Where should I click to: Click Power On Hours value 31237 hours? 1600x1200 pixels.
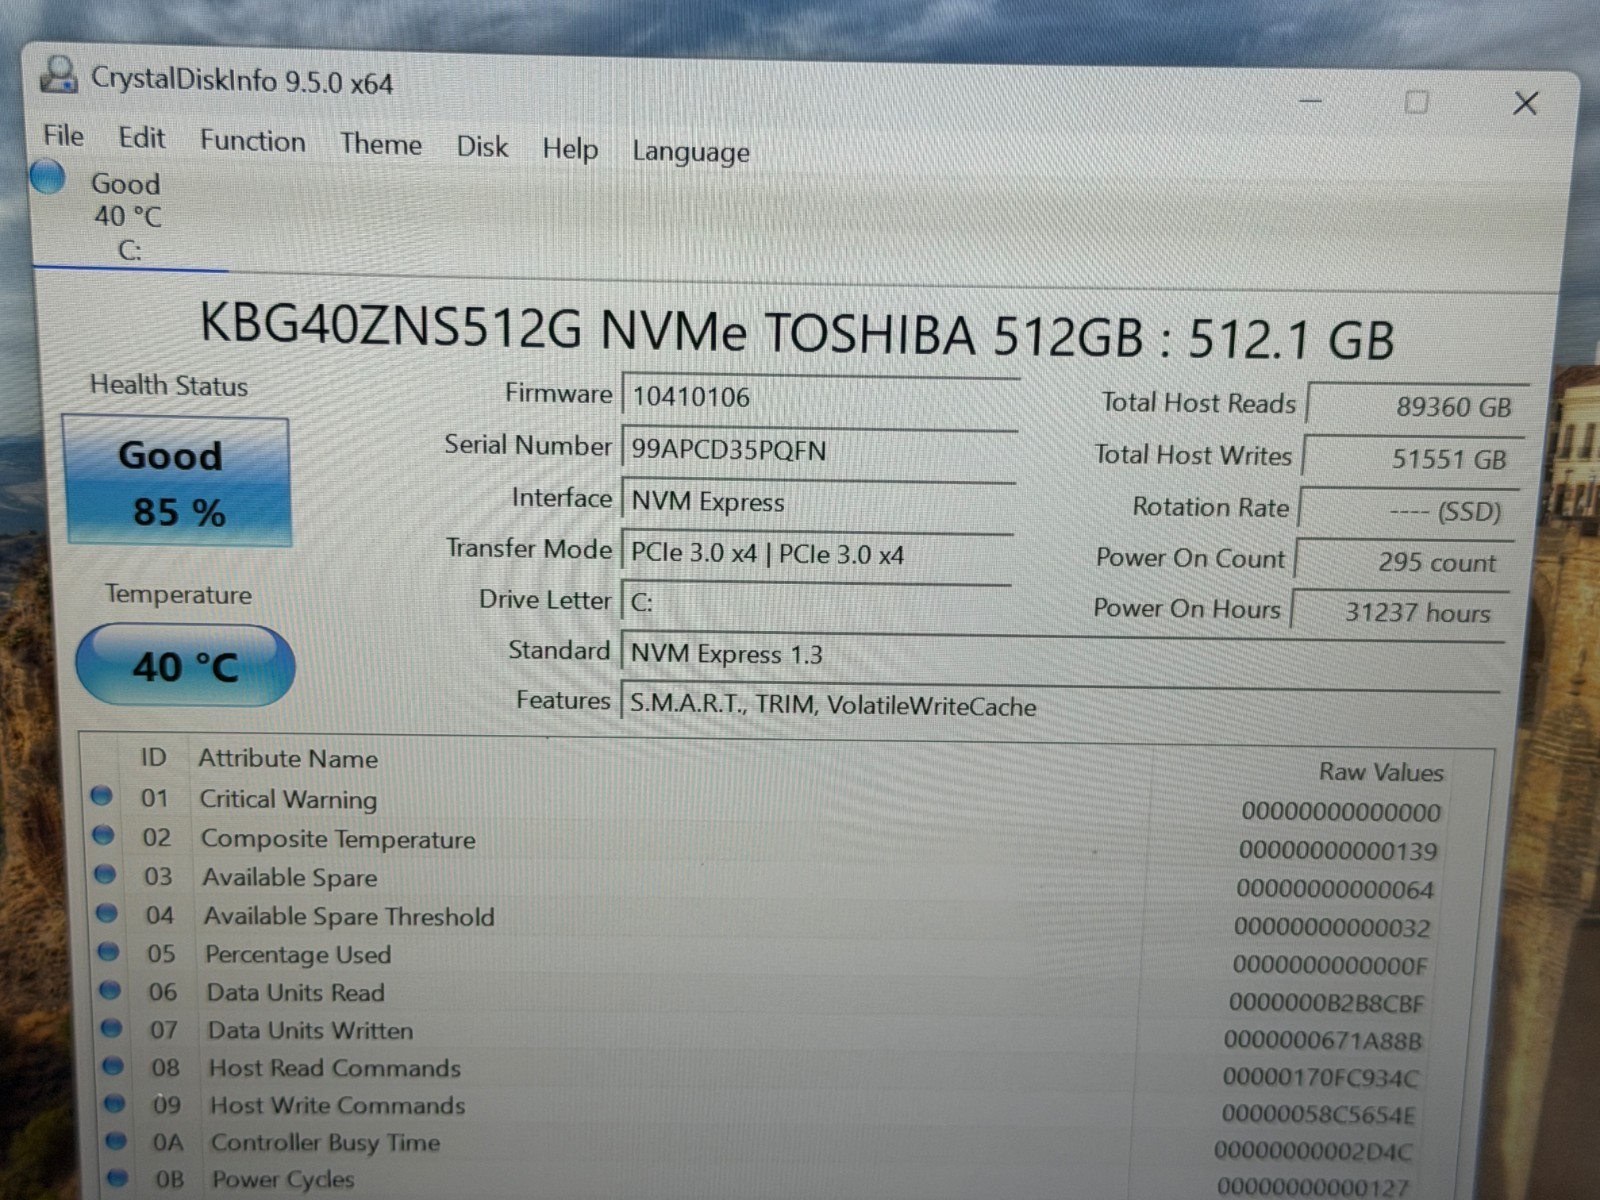point(1400,612)
